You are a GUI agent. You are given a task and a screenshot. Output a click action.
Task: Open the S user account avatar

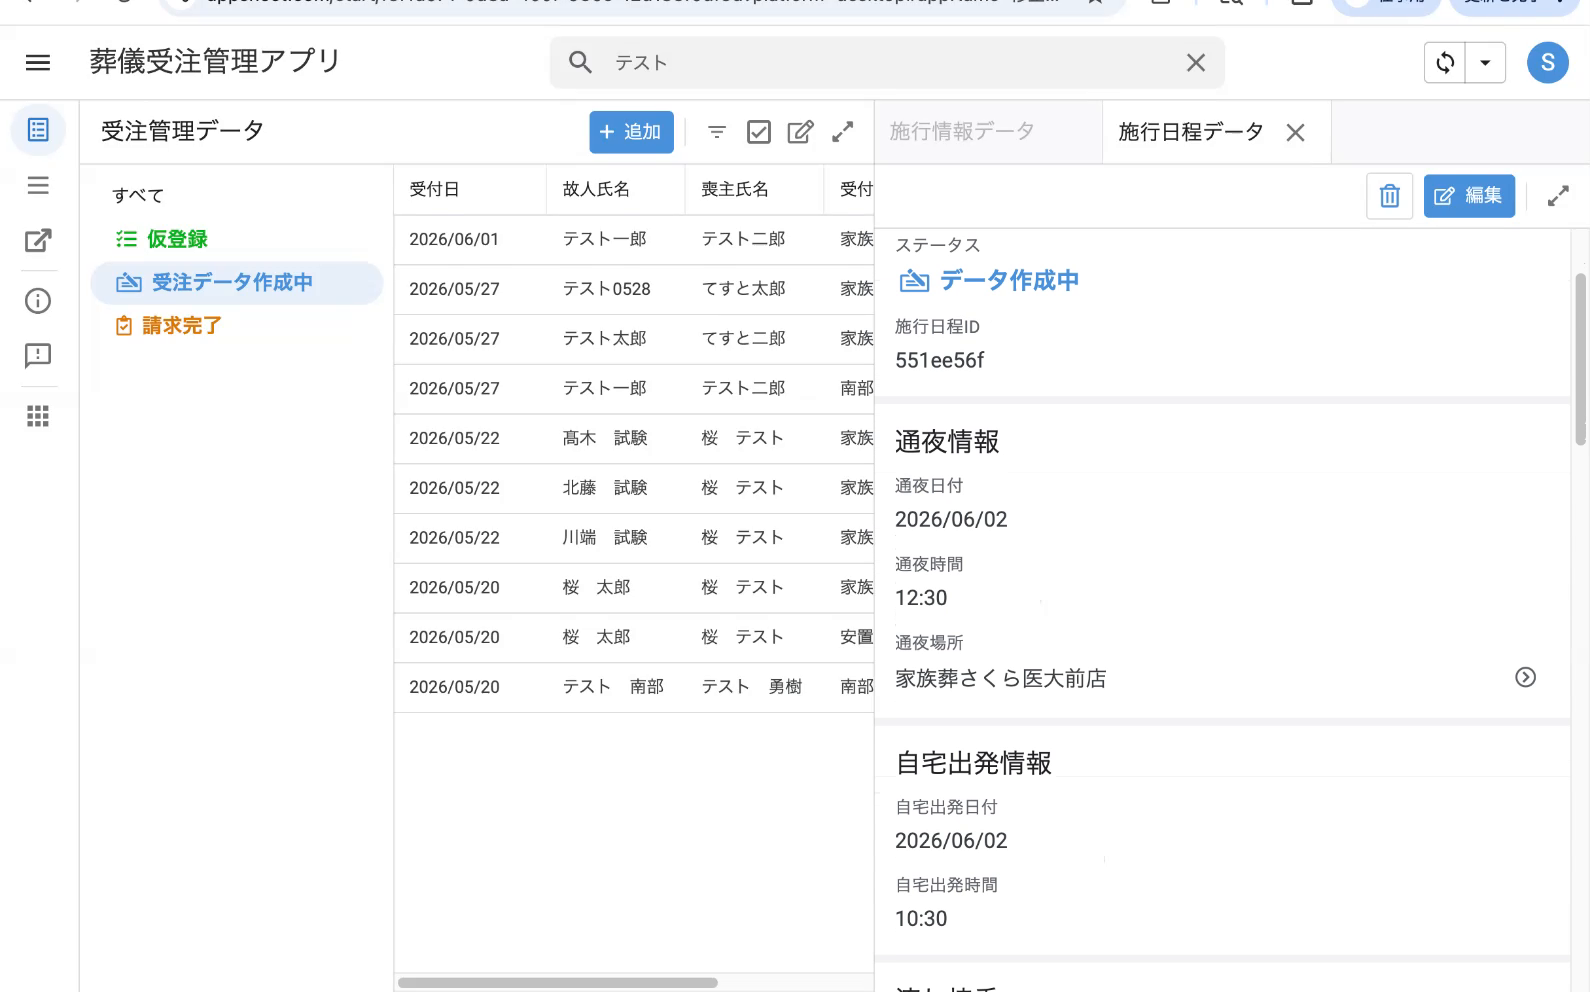point(1547,63)
